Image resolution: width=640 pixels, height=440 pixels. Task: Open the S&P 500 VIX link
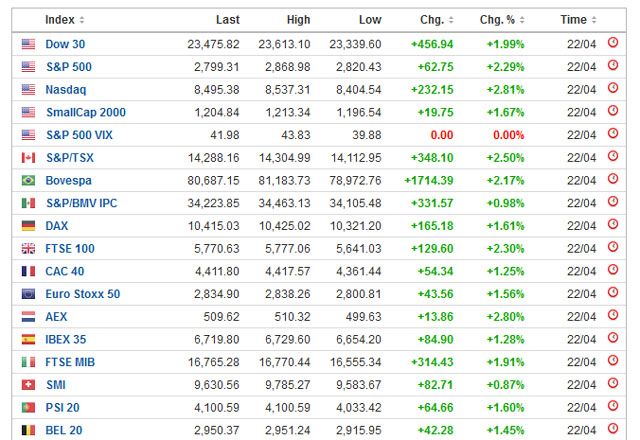tap(79, 135)
